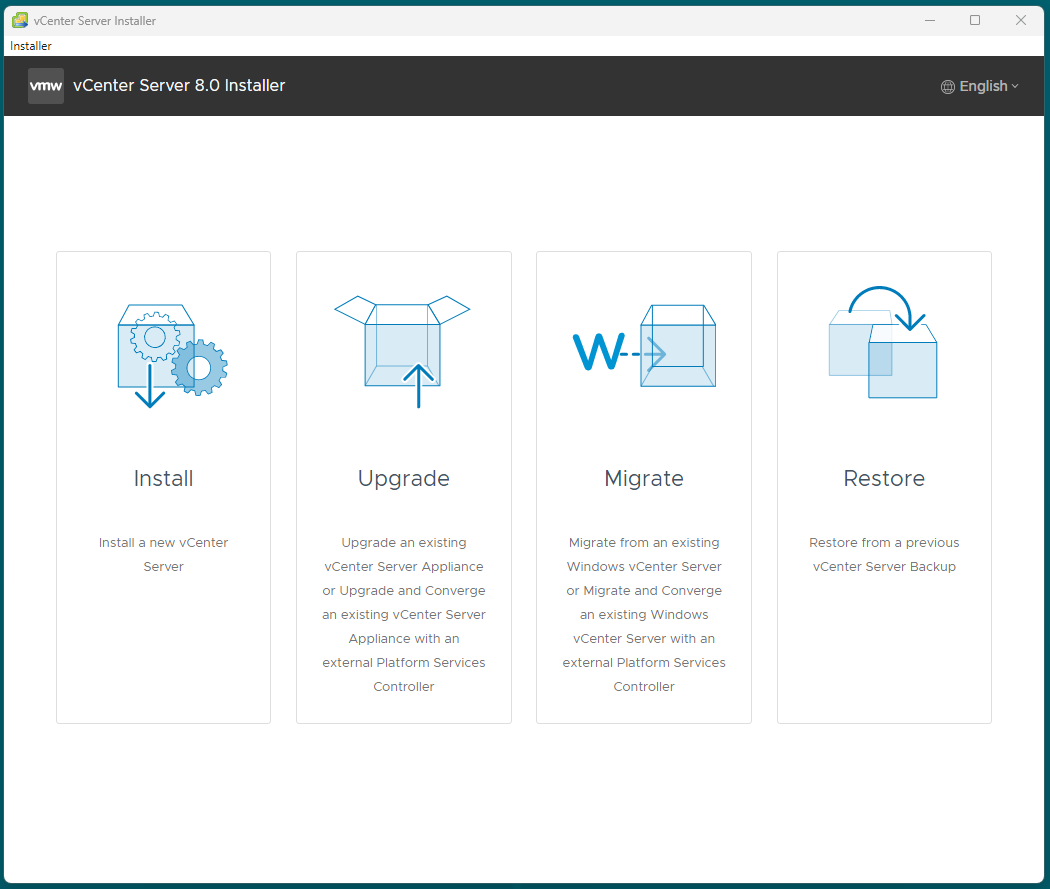Click 'Upgrade an existing vCenter Server Appliance' description
Image resolution: width=1050 pixels, height=889 pixels.
pos(404,615)
